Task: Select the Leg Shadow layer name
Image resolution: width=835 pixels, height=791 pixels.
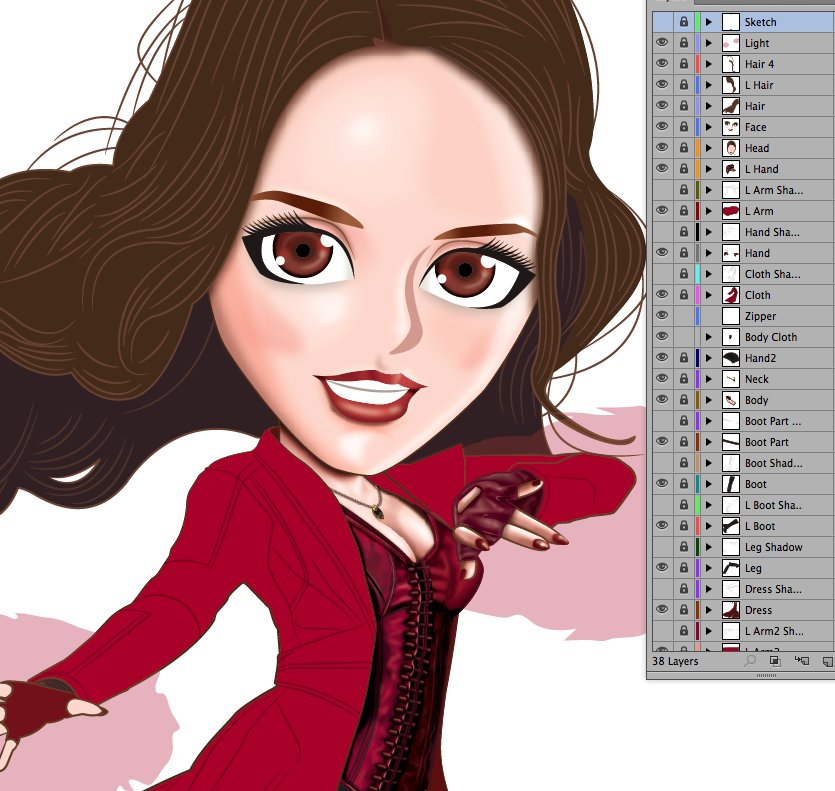Action: (774, 547)
